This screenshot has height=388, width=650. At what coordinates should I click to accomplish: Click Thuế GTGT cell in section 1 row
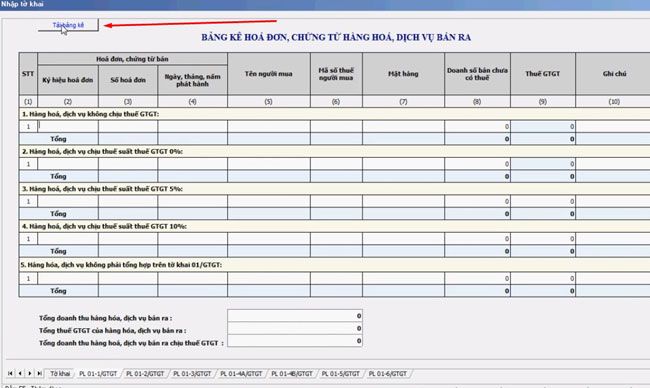coord(543,126)
